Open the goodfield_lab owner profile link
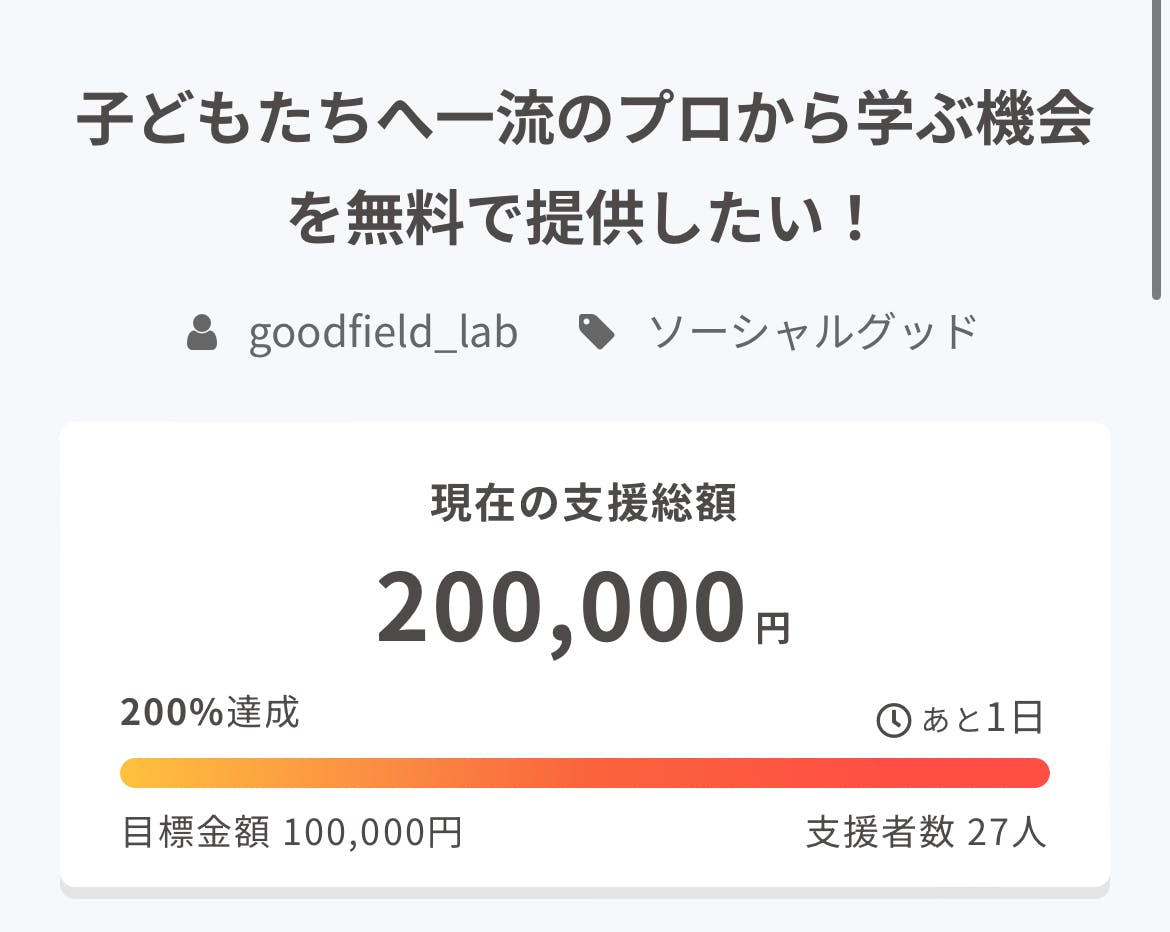 [383, 333]
